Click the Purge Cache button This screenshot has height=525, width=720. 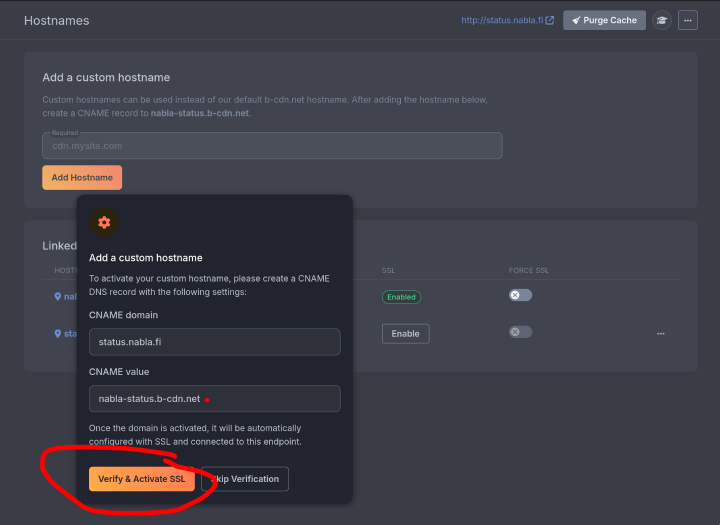604,20
